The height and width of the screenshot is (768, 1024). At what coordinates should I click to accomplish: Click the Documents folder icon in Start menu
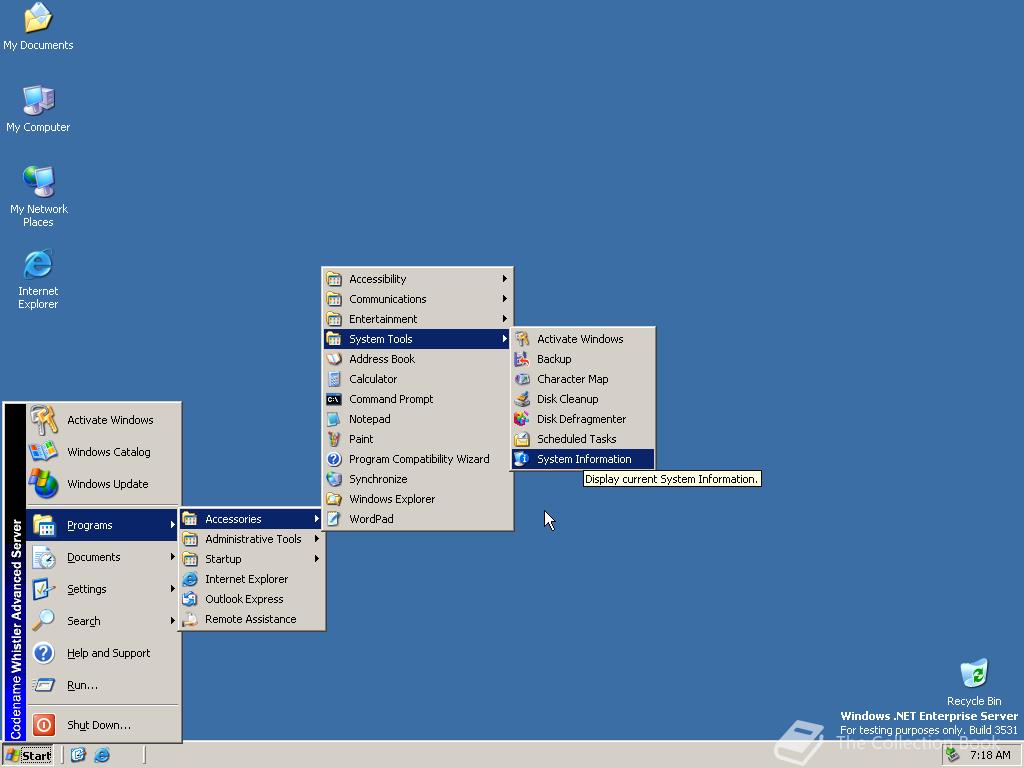44,557
